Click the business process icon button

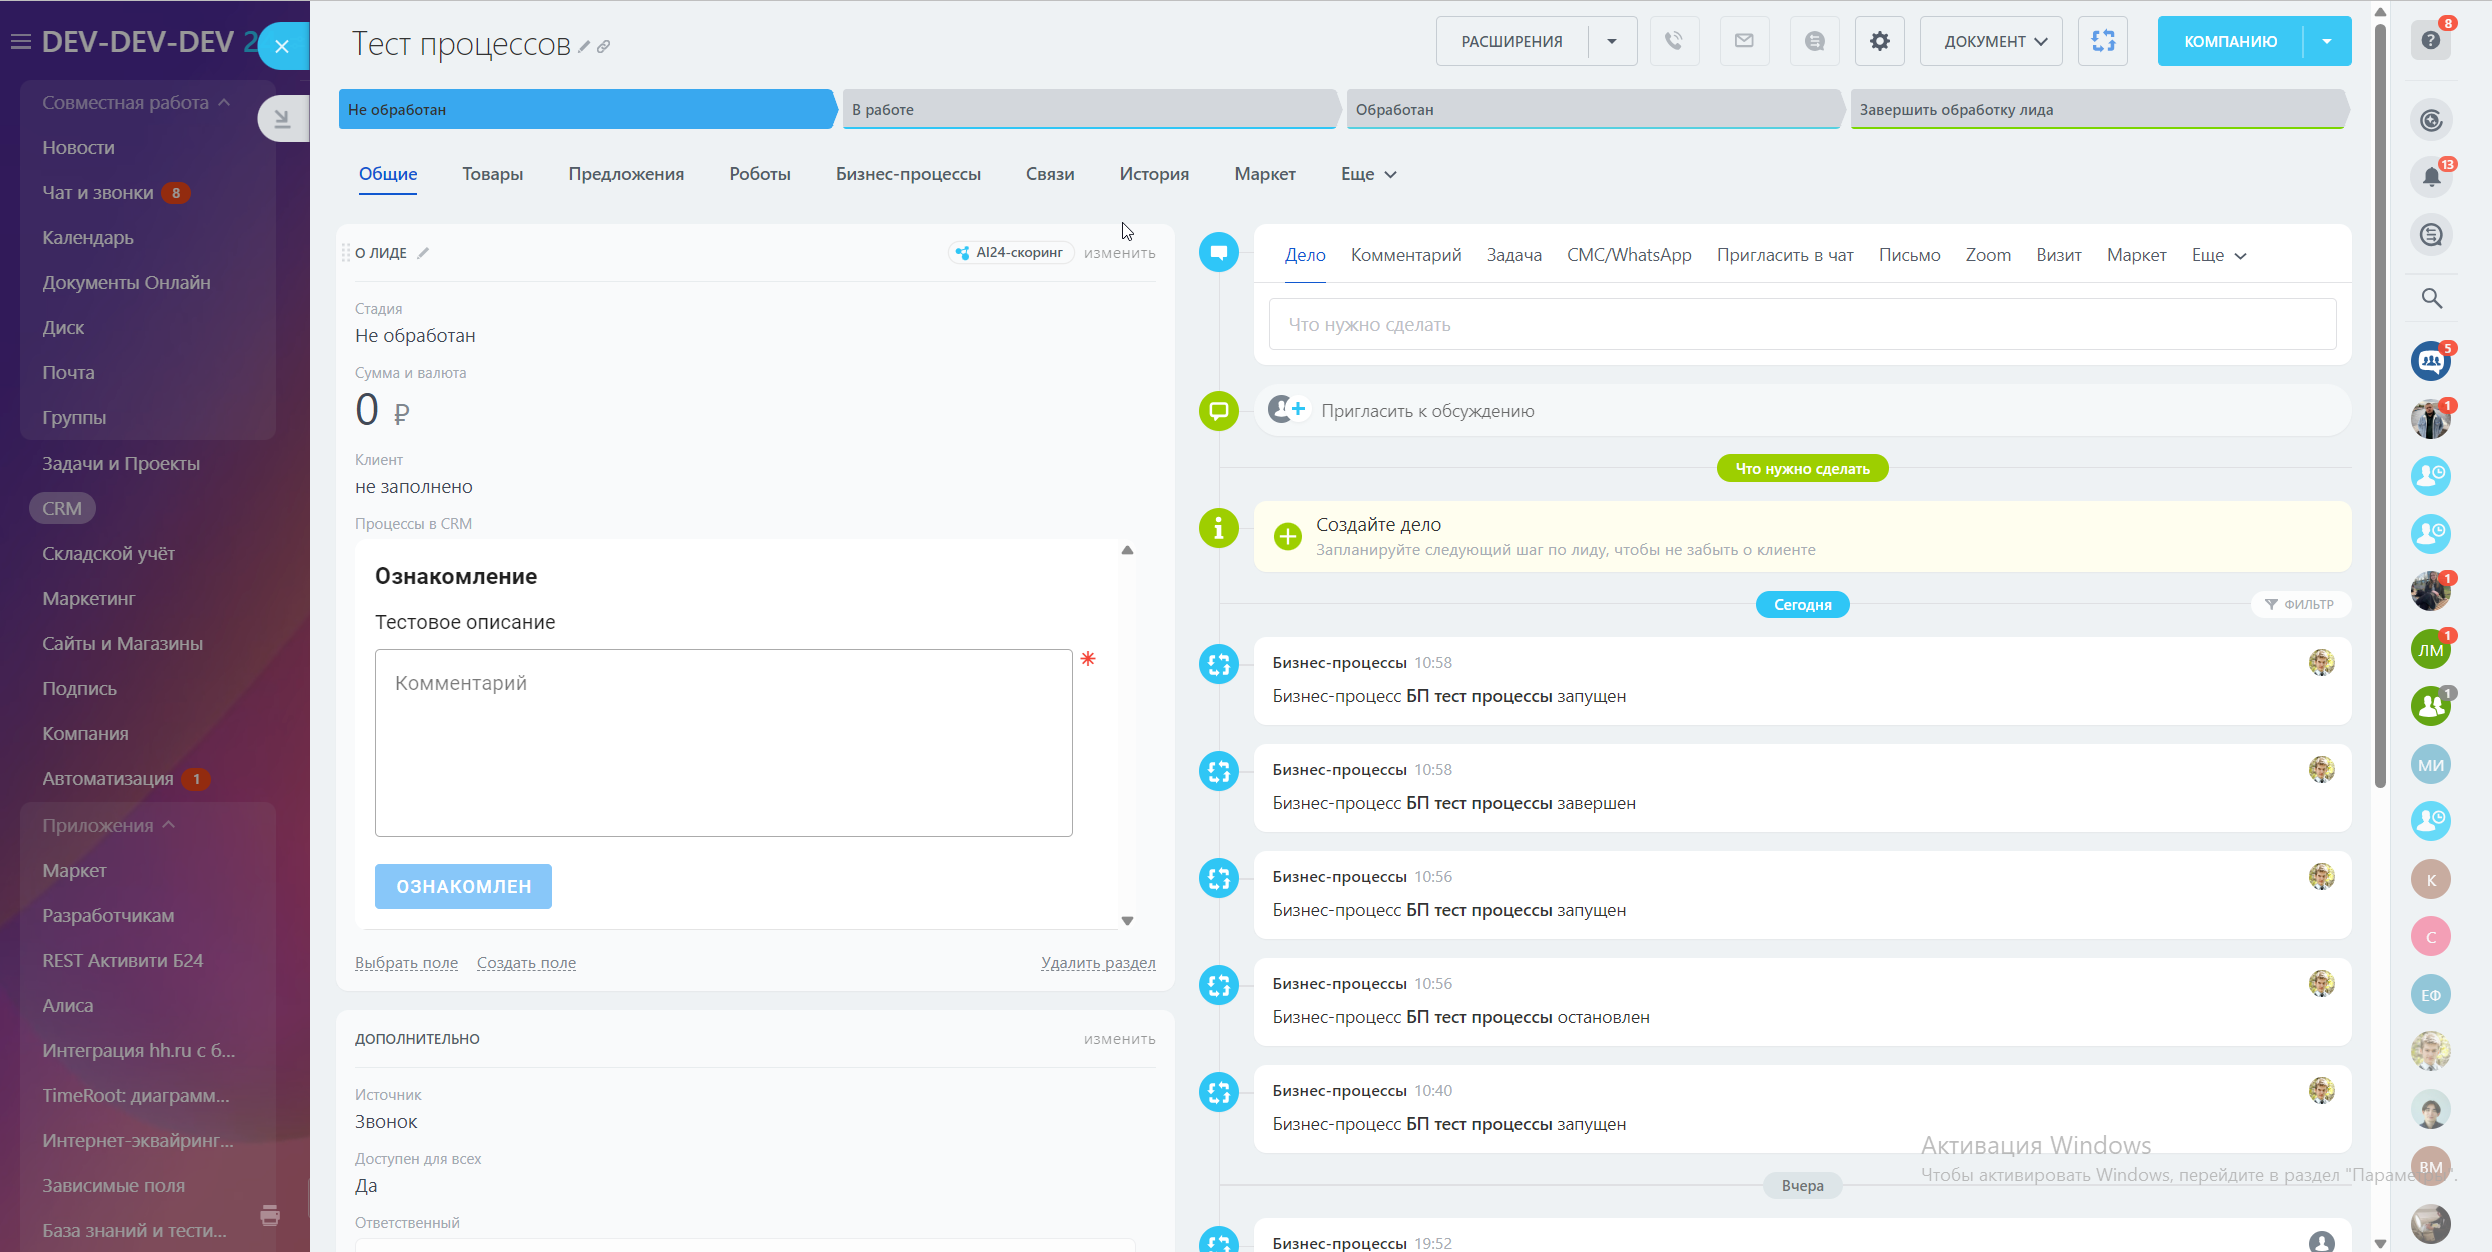coord(2103,41)
